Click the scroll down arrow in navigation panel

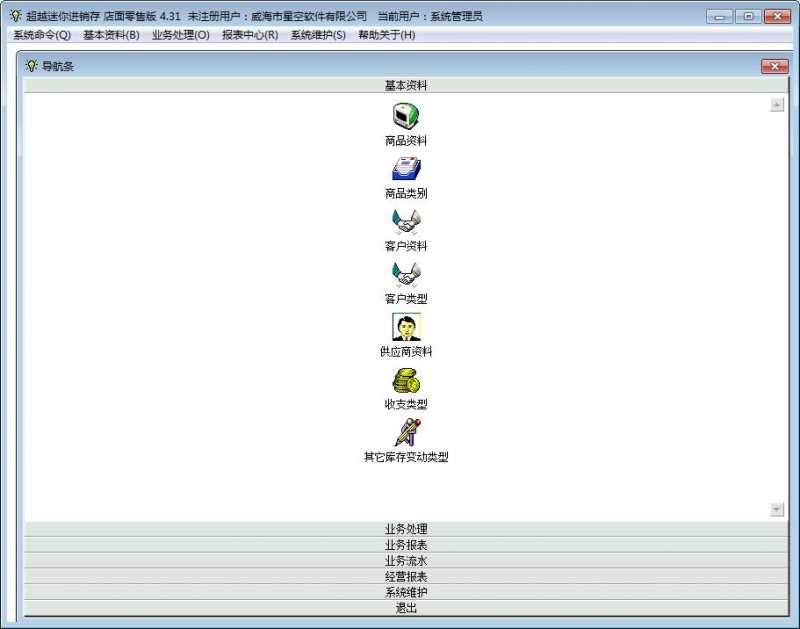point(777,510)
